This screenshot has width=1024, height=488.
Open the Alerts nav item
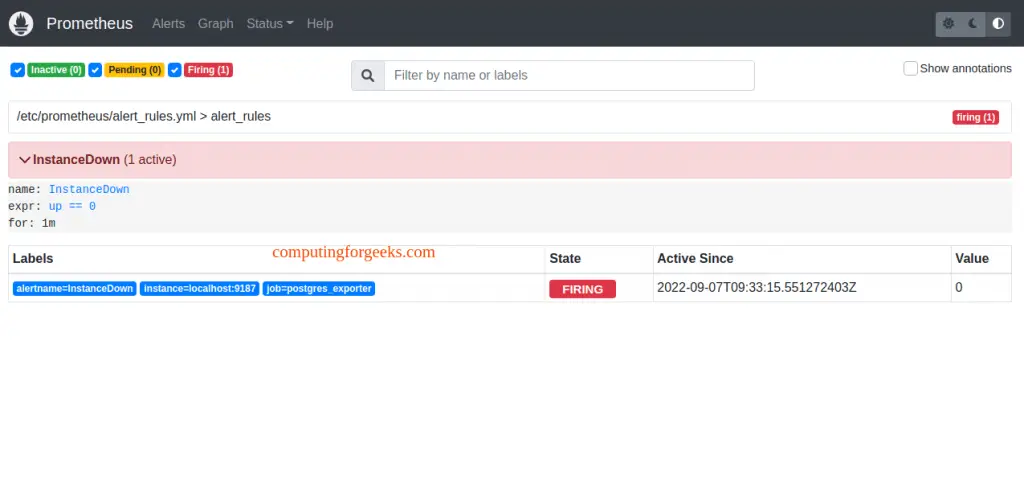168,24
